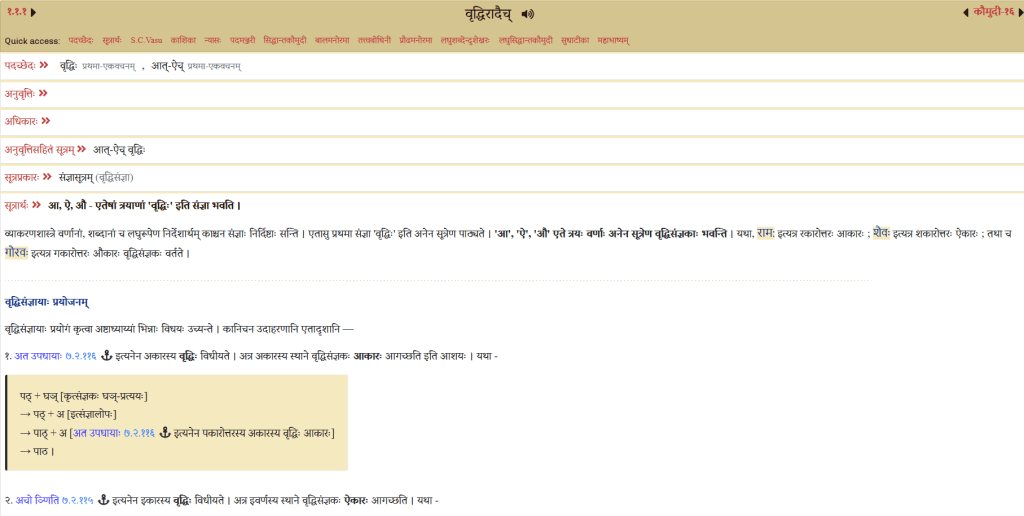Viewport: 1024px width, 516px height.
Task: Expand the अनुवृत्तिः section
Action: pos(43,93)
